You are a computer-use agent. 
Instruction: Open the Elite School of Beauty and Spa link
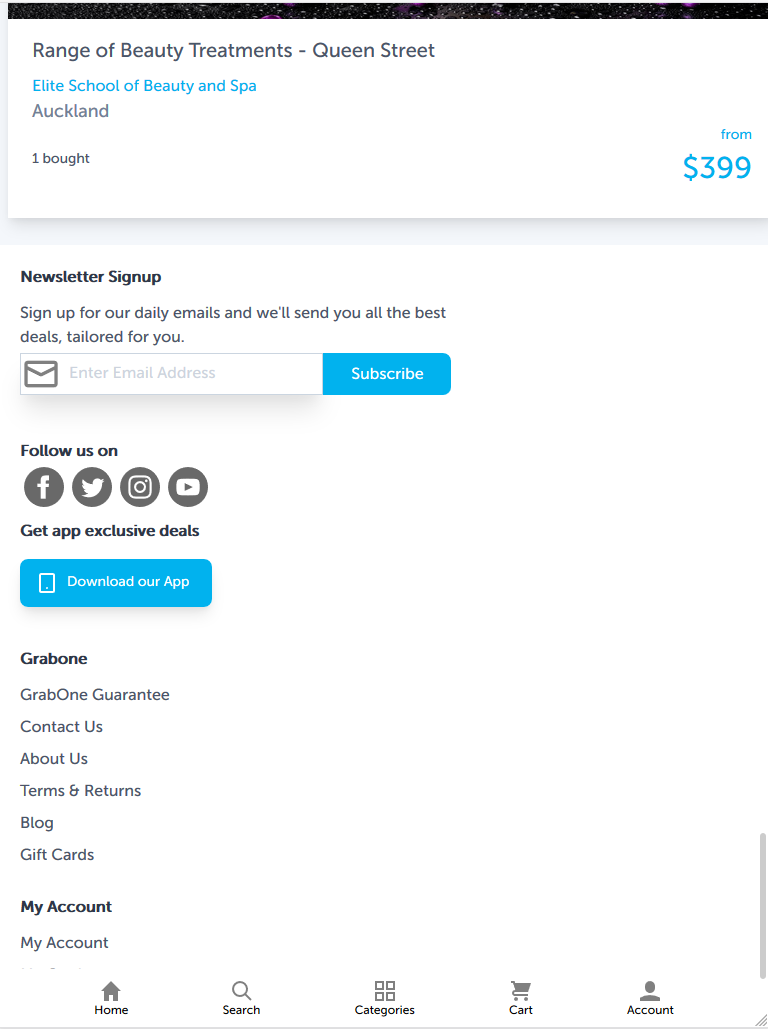[144, 86]
